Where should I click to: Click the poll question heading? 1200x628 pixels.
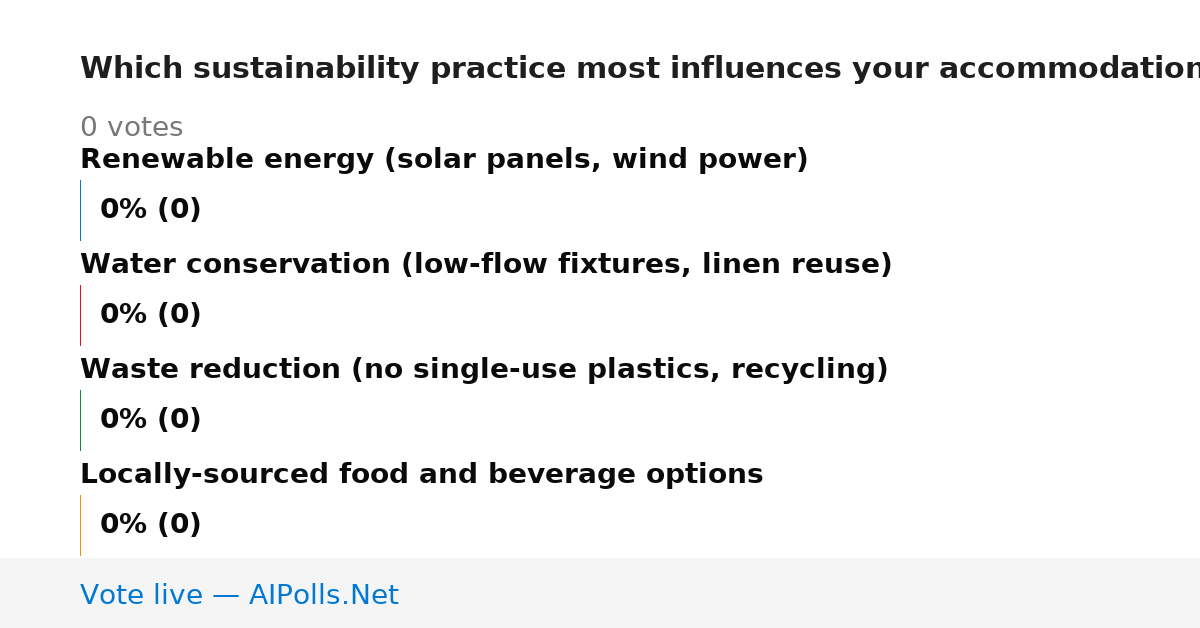640,69
